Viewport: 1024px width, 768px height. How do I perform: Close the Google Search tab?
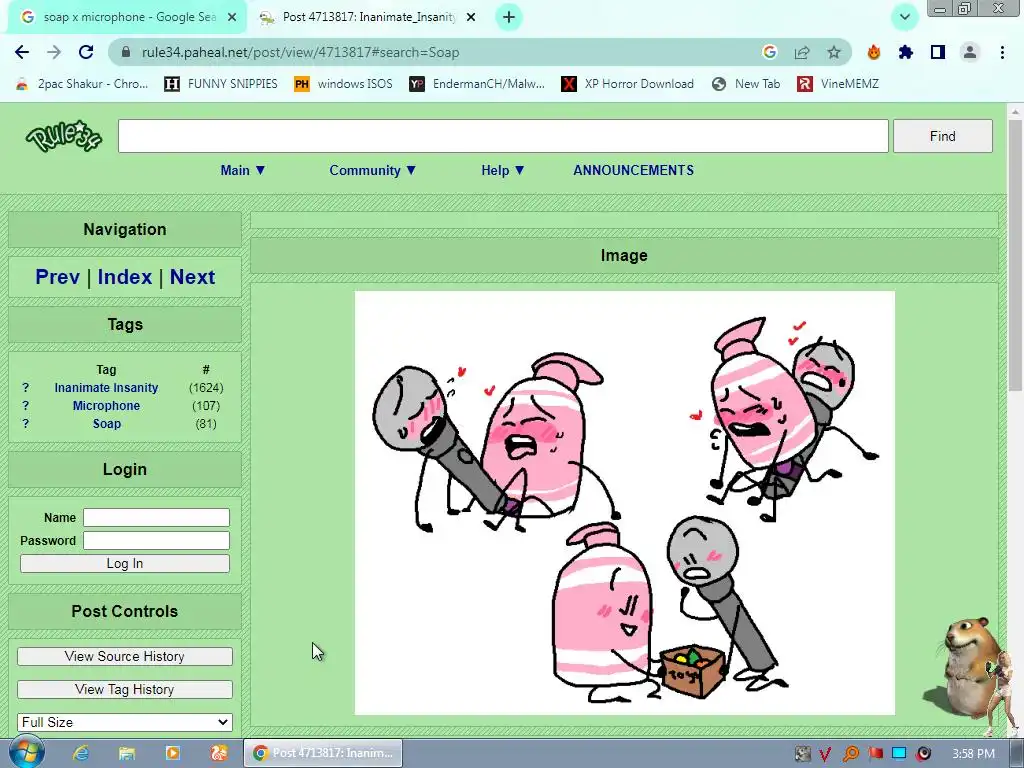[x=232, y=17]
